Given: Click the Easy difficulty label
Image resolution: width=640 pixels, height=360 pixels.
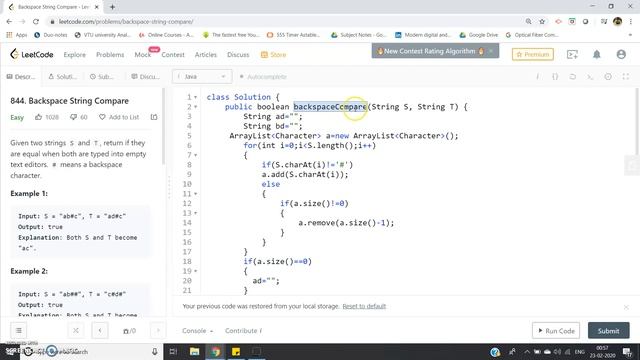Looking at the screenshot, I should [x=17, y=118].
